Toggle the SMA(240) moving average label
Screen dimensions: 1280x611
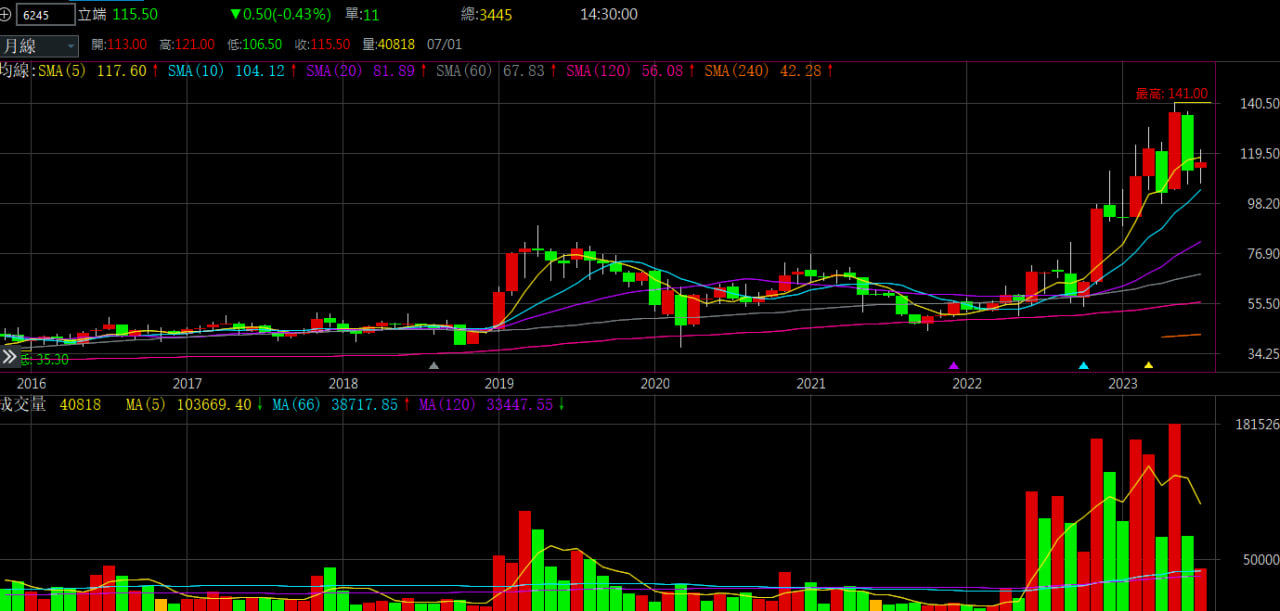pos(735,71)
